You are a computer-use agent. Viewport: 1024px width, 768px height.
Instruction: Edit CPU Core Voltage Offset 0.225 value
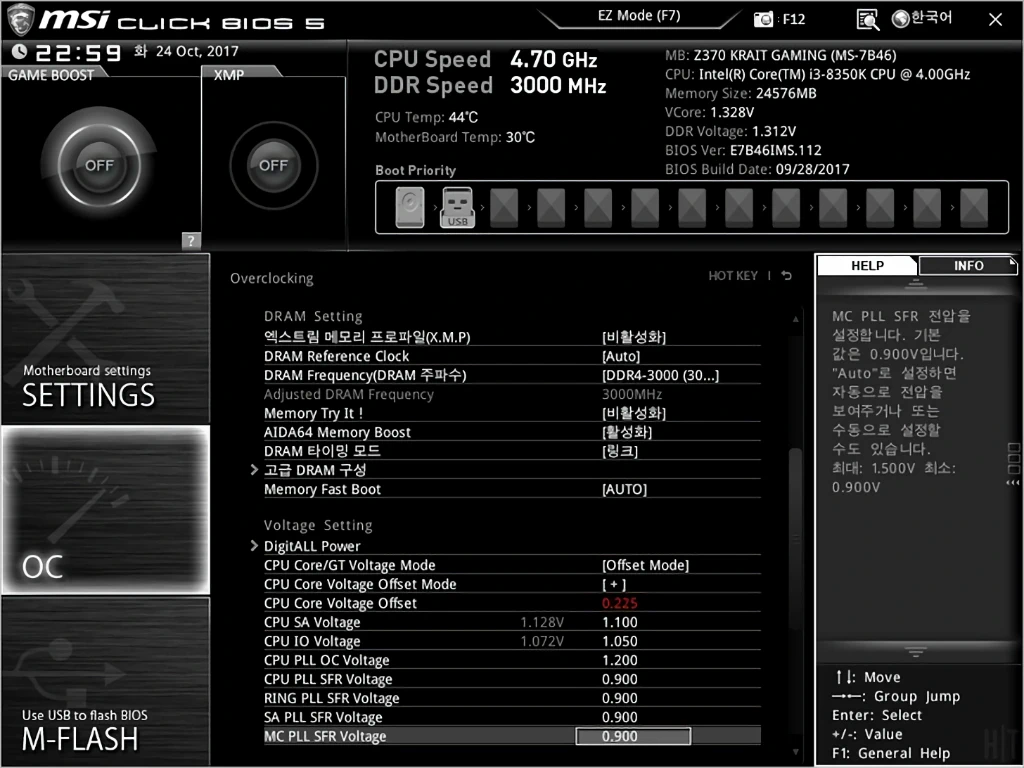point(619,603)
